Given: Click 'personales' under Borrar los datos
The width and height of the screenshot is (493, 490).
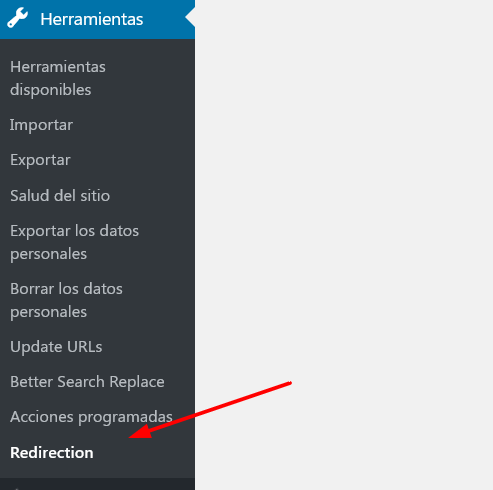Looking at the screenshot, I should tap(48, 312).
